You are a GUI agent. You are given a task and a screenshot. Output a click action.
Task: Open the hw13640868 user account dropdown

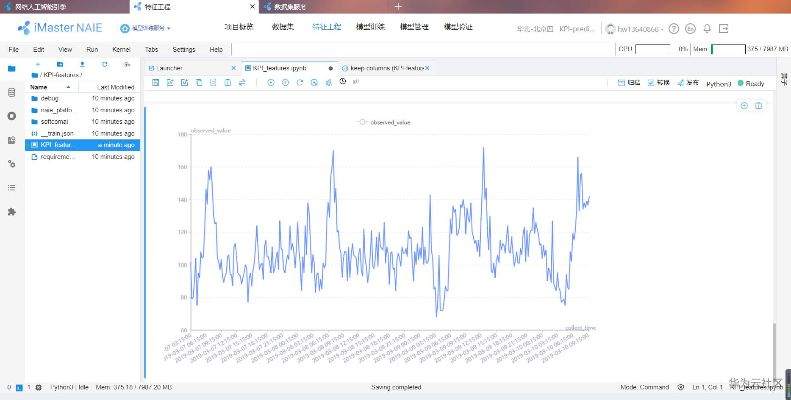[640, 28]
